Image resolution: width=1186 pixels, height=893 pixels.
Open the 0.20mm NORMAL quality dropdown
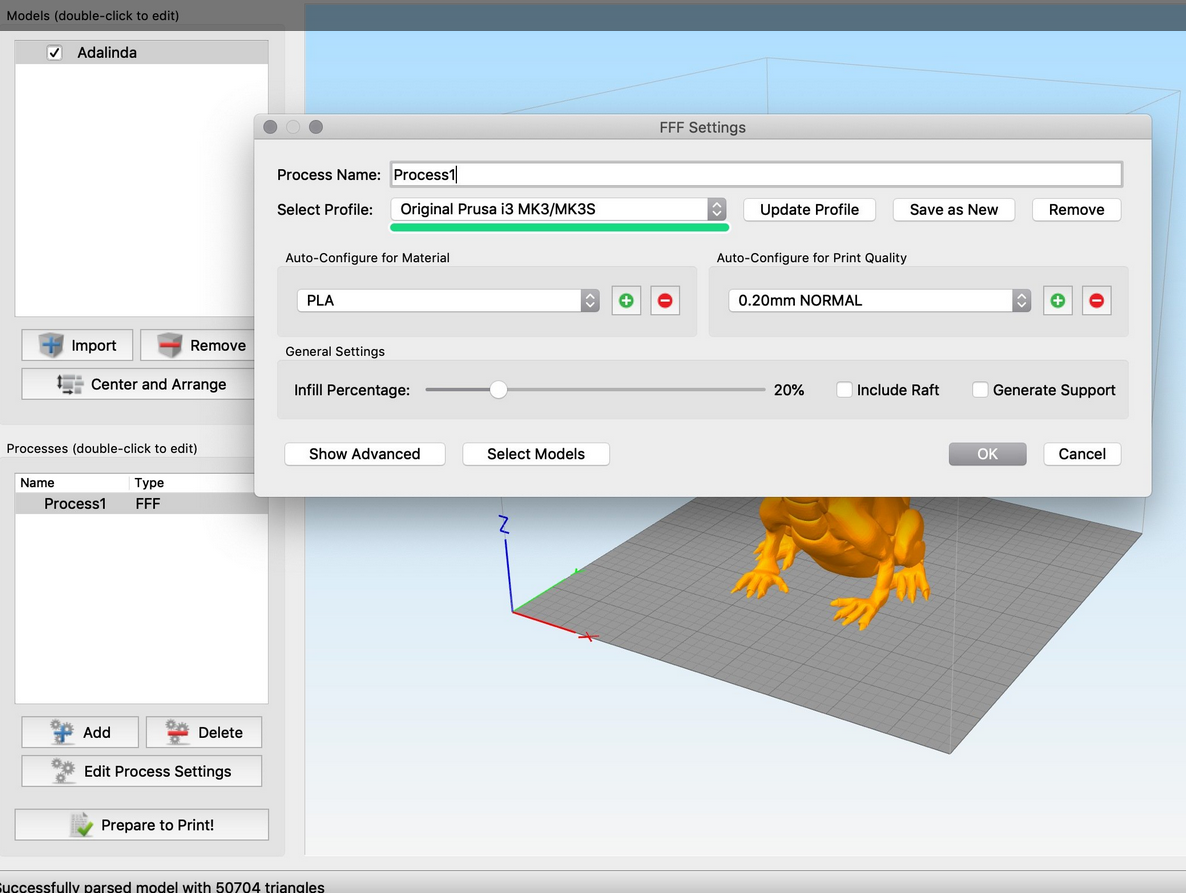coord(879,301)
